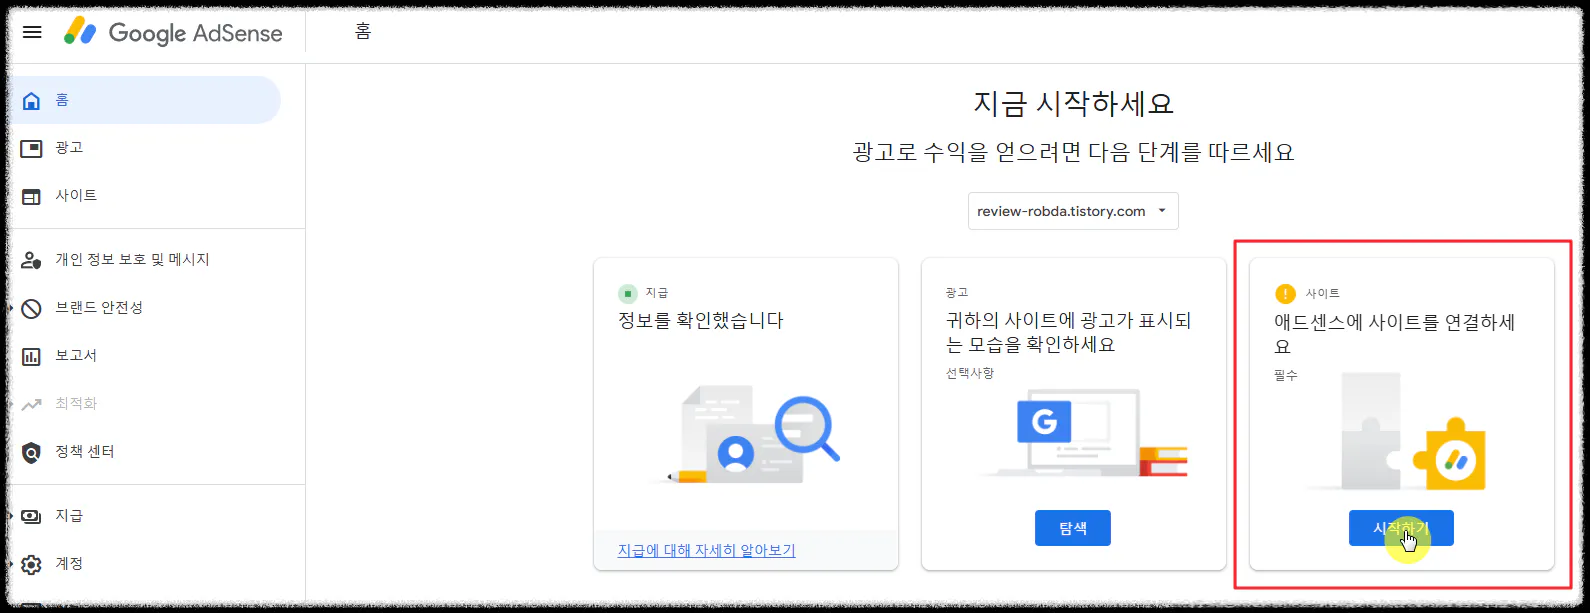This screenshot has width=1590, height=613.
Task: Click the 선택사항 label on 광고 card
Action: [x=970, y=373]
